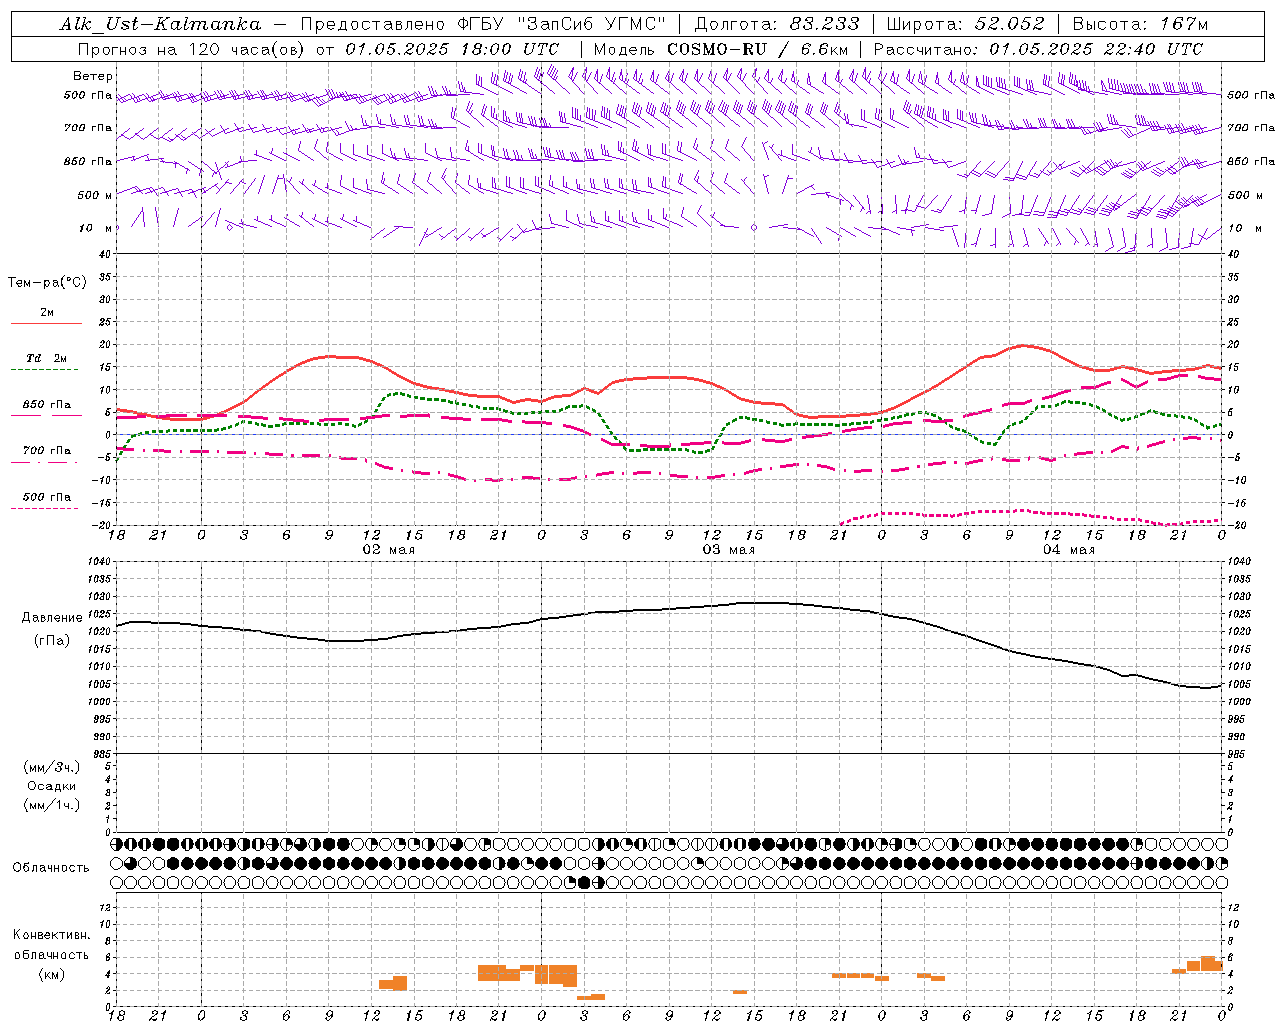Click the station name Alk_Ust-Kalmanka
1280x1024 pixels.
tap(160, 24)
